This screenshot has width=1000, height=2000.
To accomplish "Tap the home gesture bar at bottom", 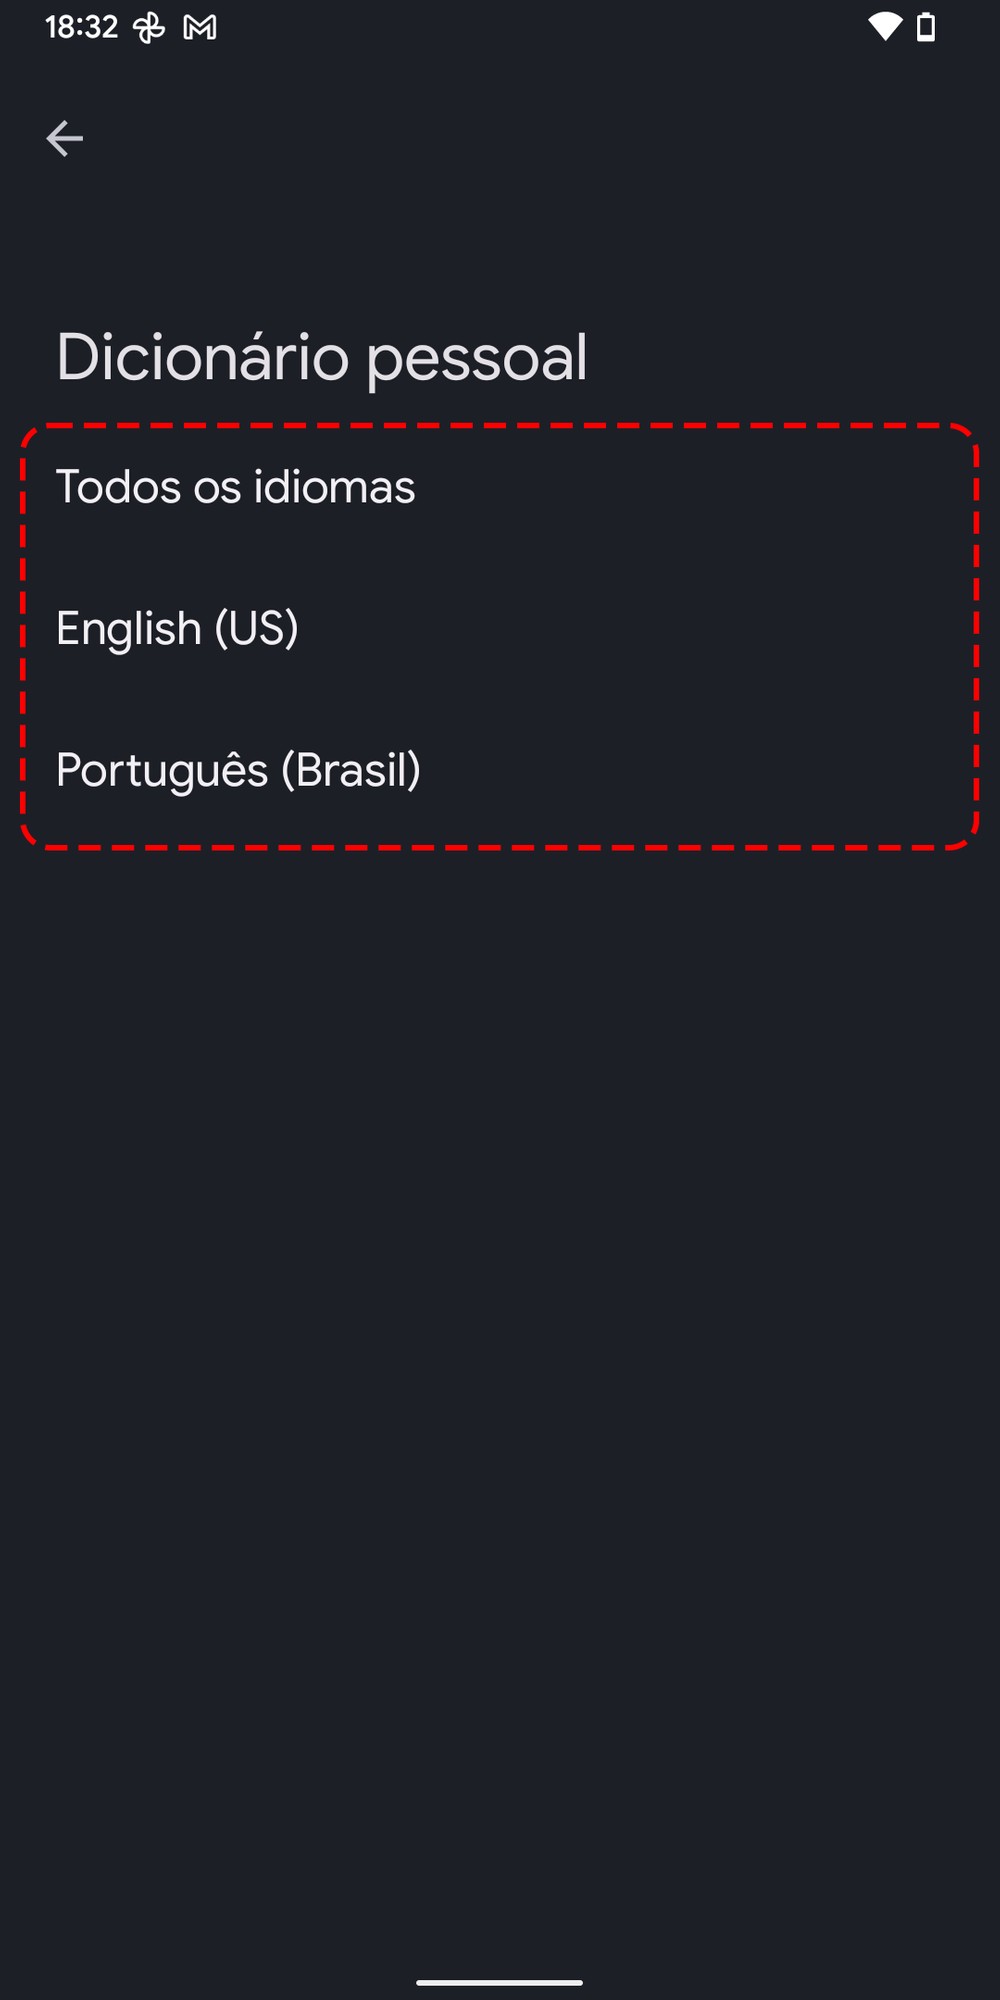I will pos(499,1981).
